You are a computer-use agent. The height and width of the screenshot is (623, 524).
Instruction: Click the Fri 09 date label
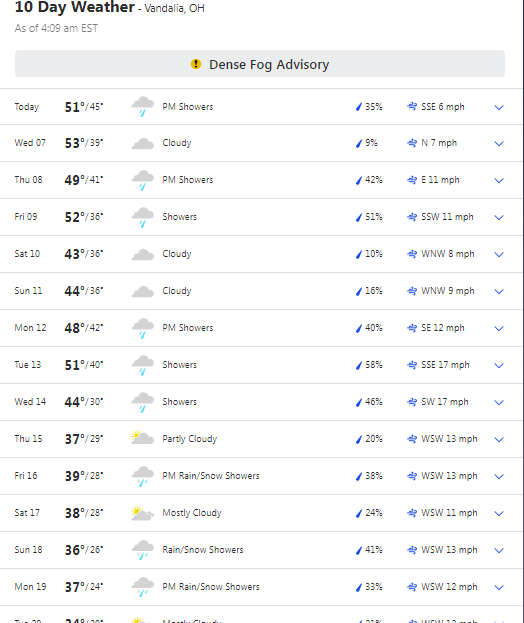(x=26, y=217)
